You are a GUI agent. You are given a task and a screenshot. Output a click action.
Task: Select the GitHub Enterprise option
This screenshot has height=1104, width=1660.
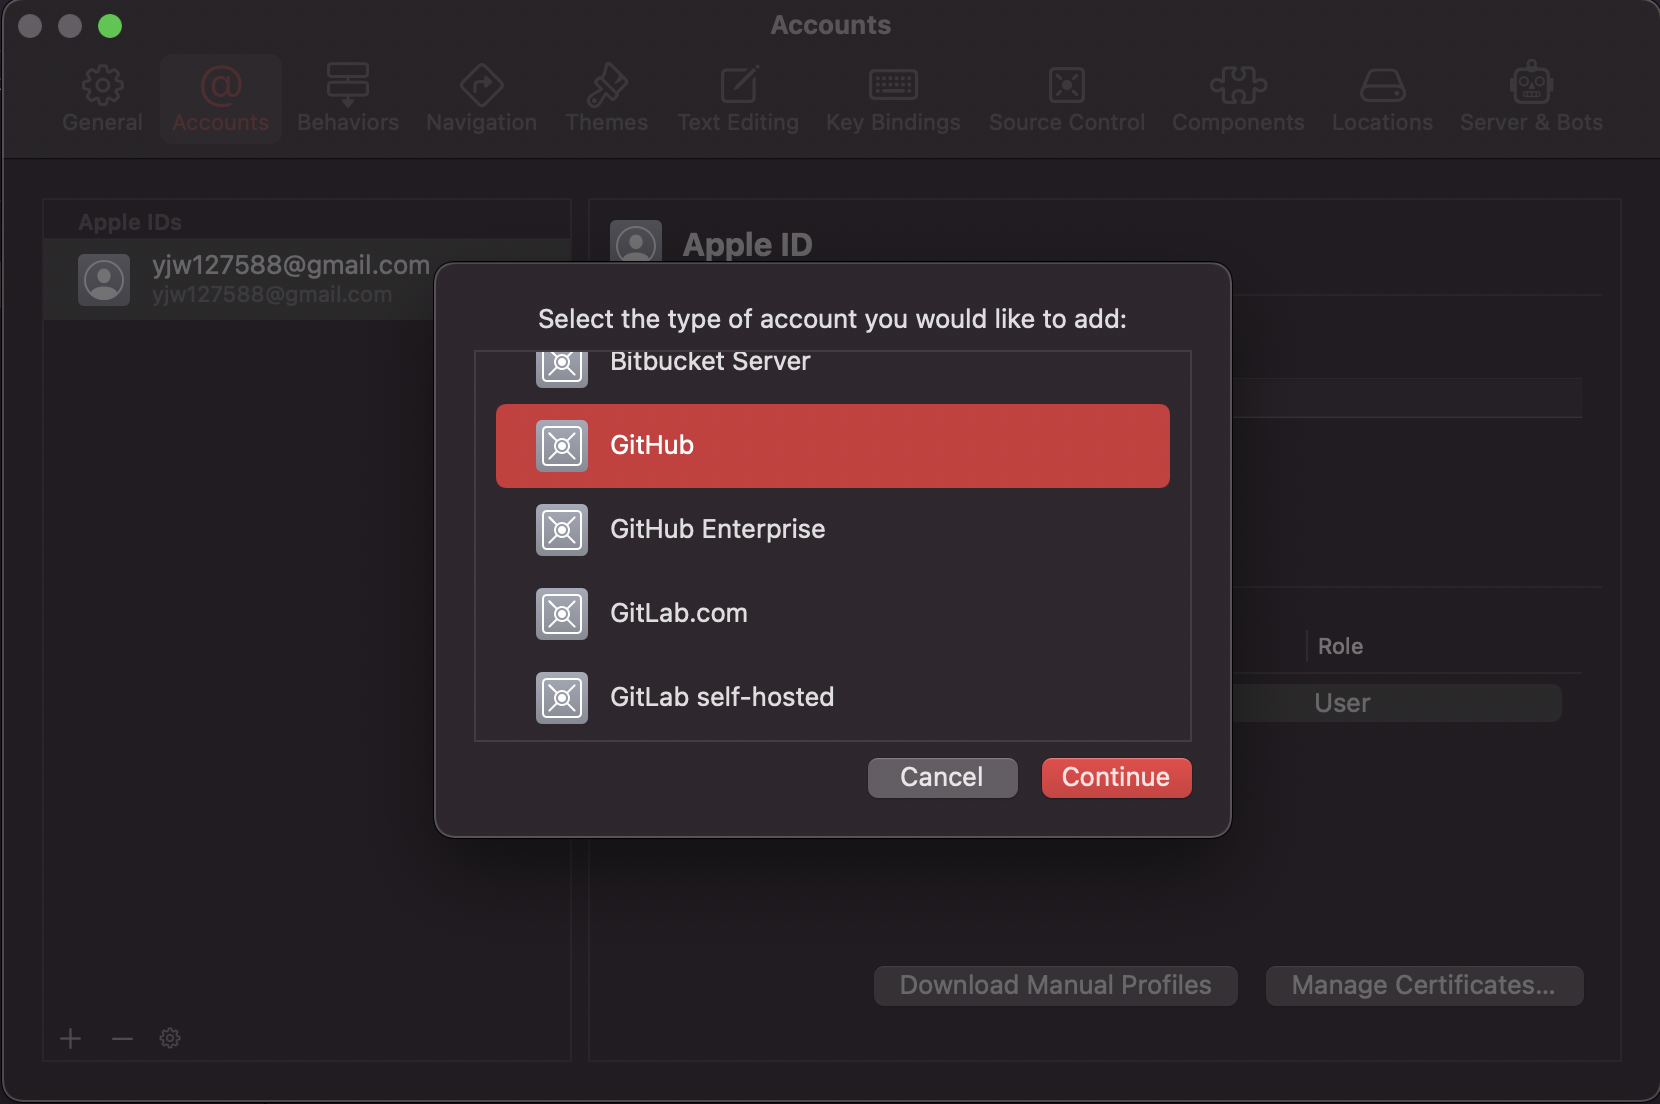click(x=833, y=530)
